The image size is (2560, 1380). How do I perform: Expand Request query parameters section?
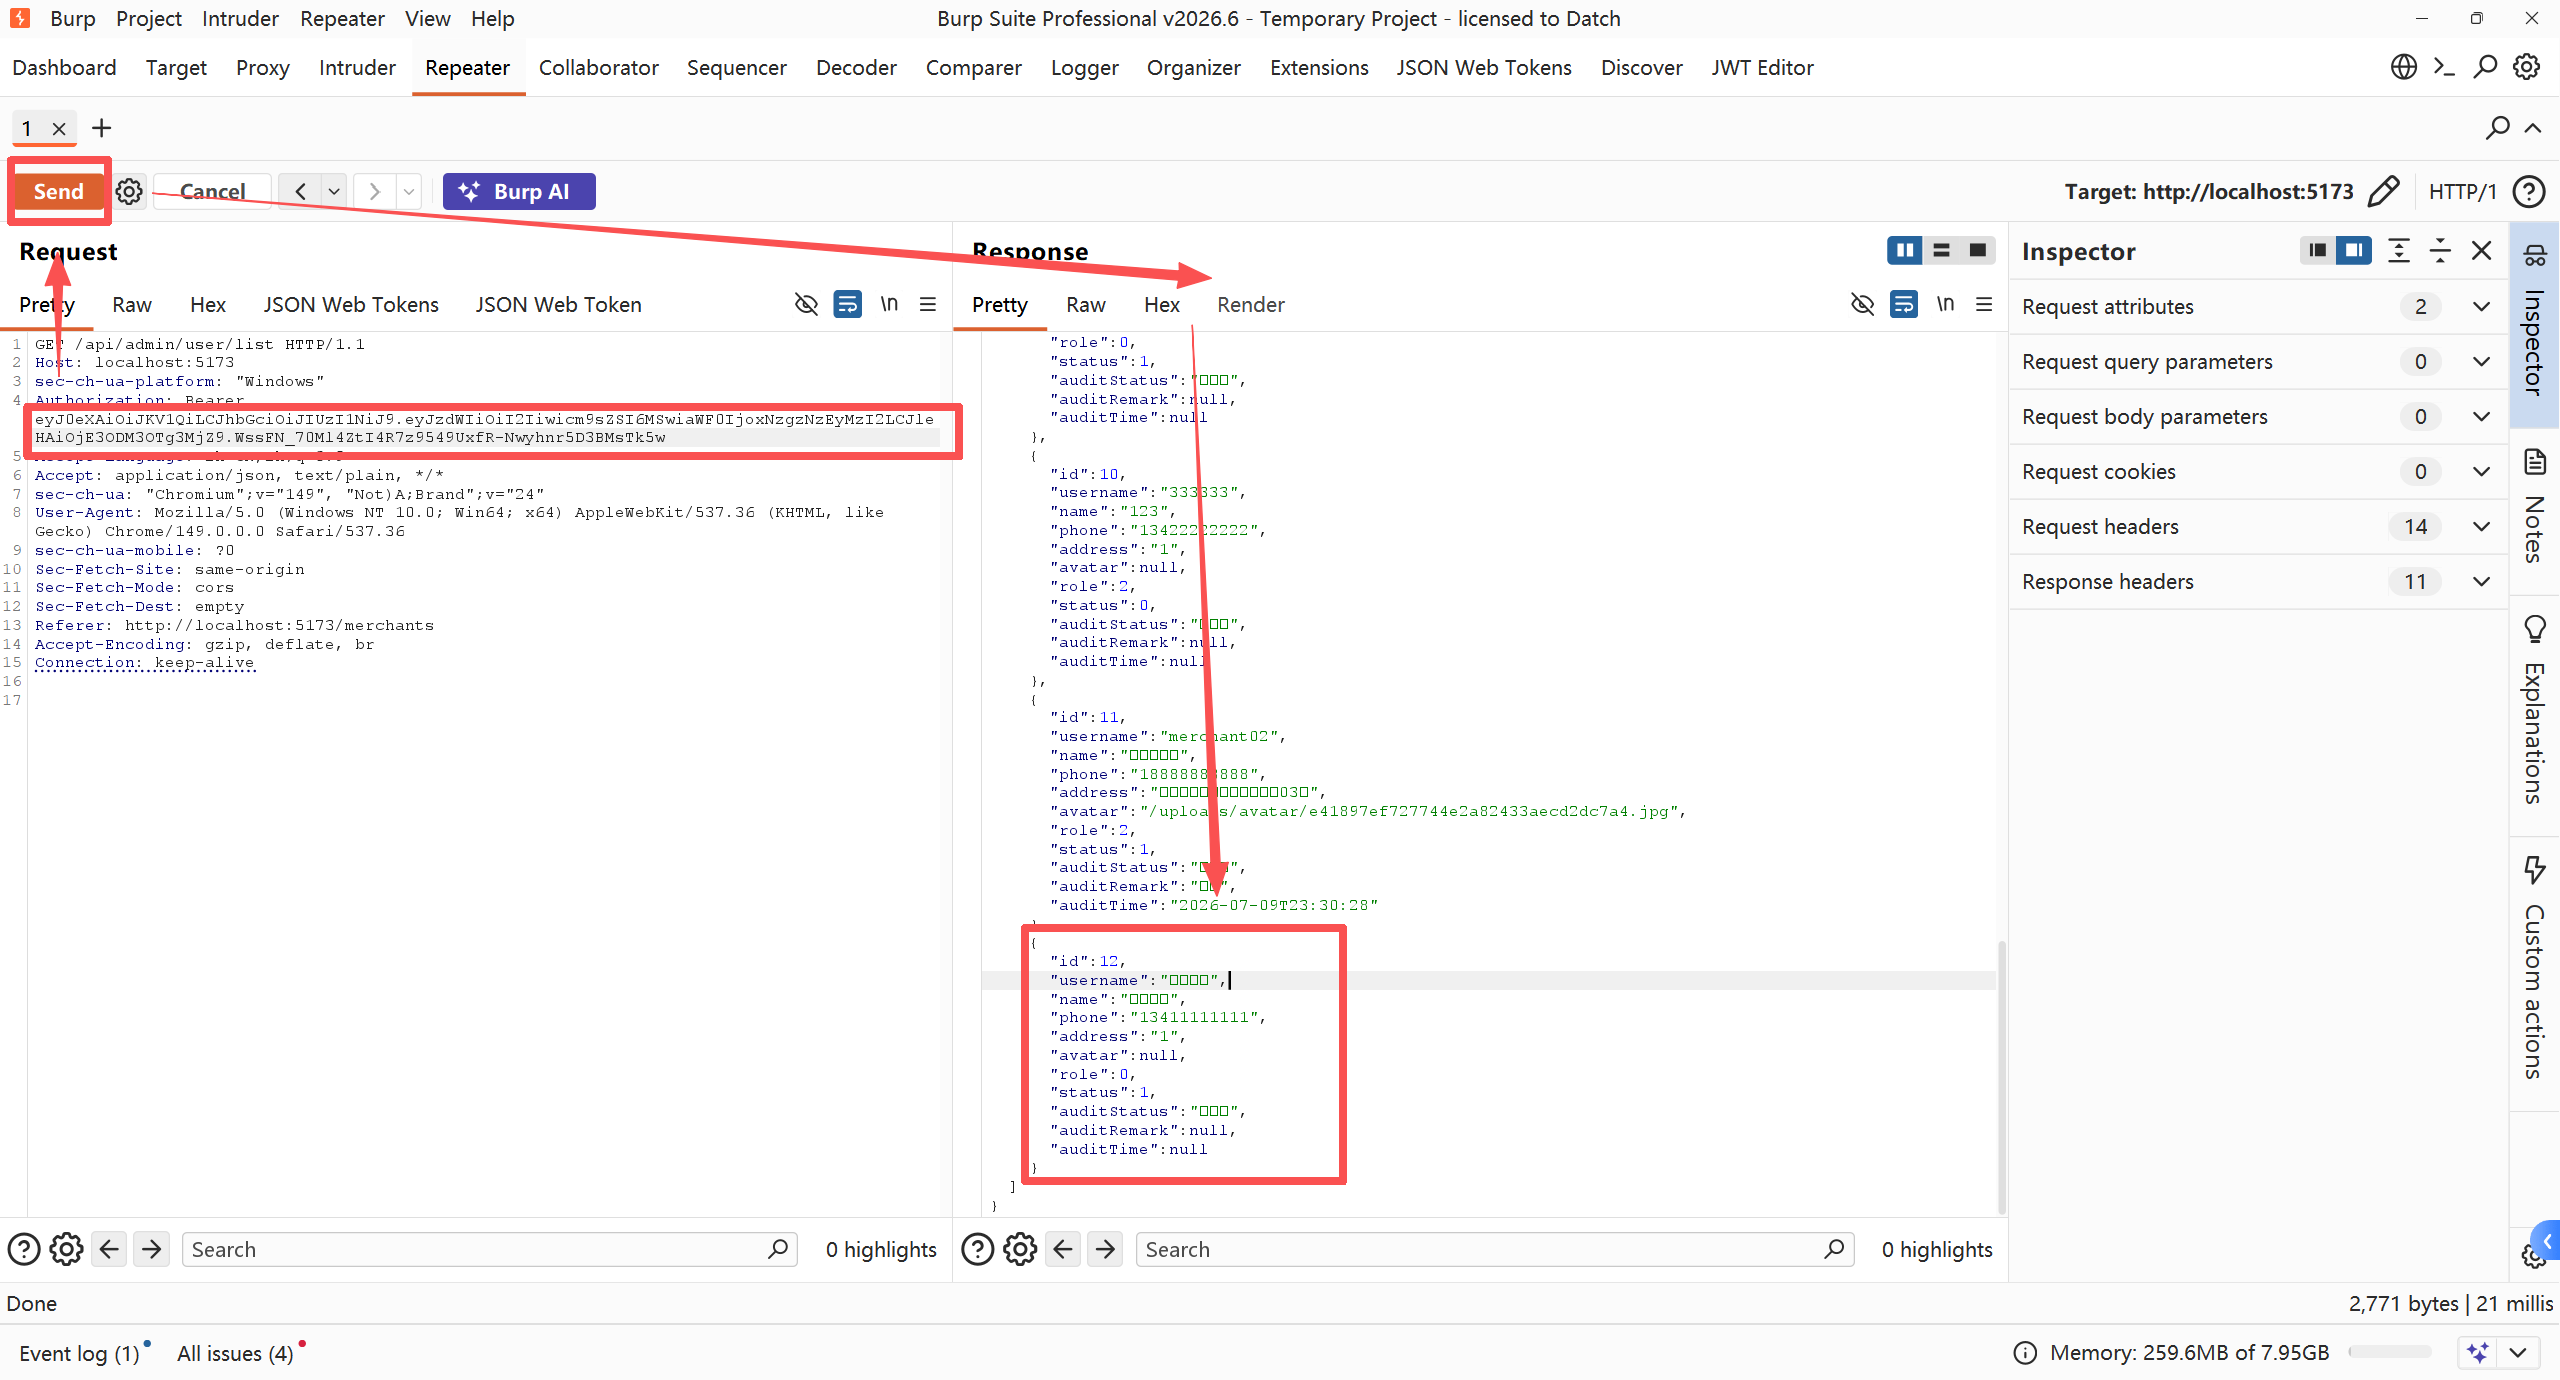pos(2258,361)
